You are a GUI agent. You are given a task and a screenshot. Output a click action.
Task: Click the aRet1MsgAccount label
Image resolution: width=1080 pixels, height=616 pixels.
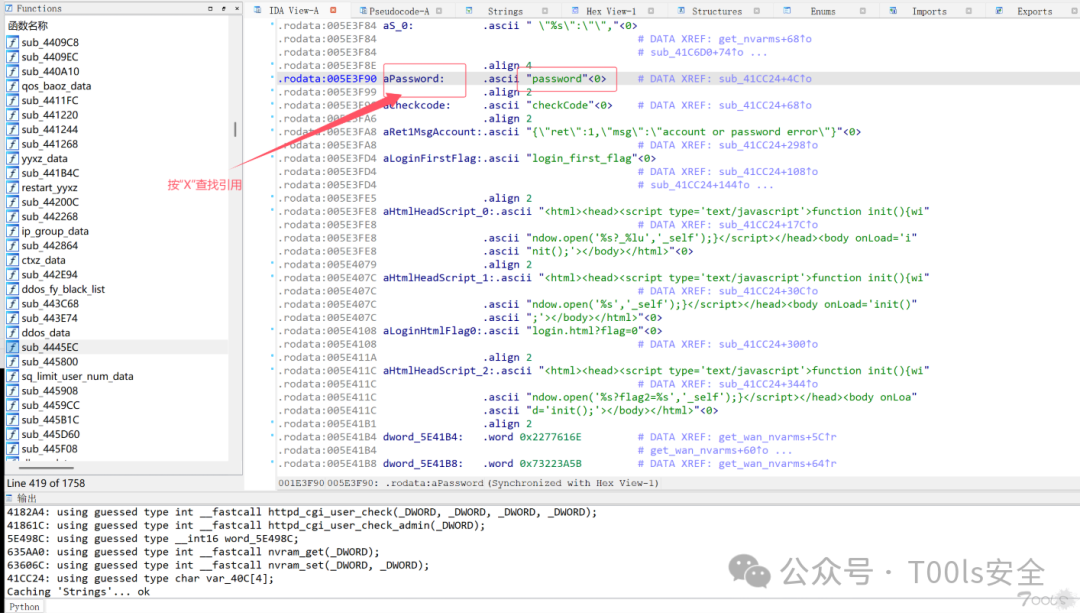click(x=433, y=132)
